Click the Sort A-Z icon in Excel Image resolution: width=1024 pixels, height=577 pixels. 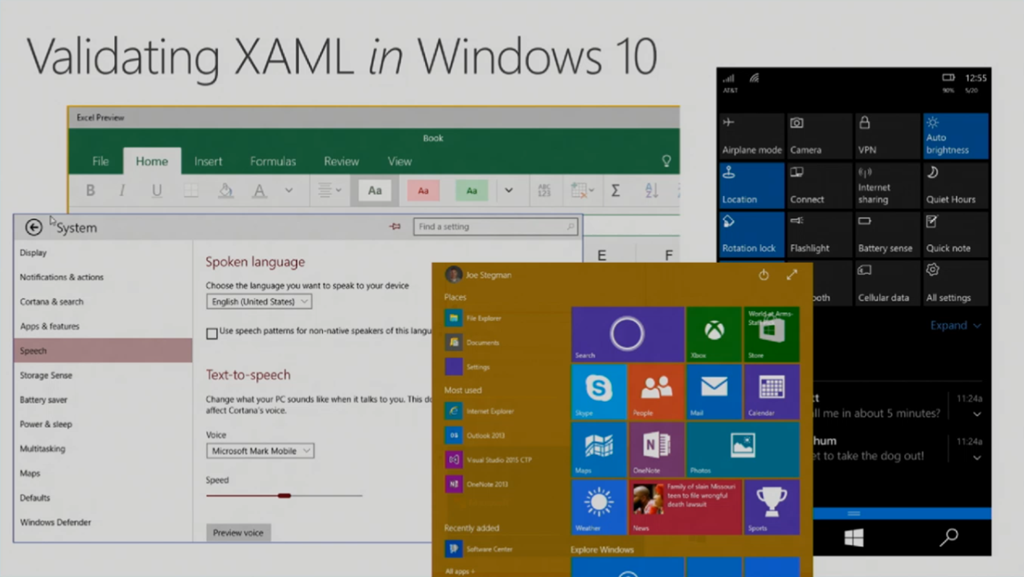pos(651,191)
